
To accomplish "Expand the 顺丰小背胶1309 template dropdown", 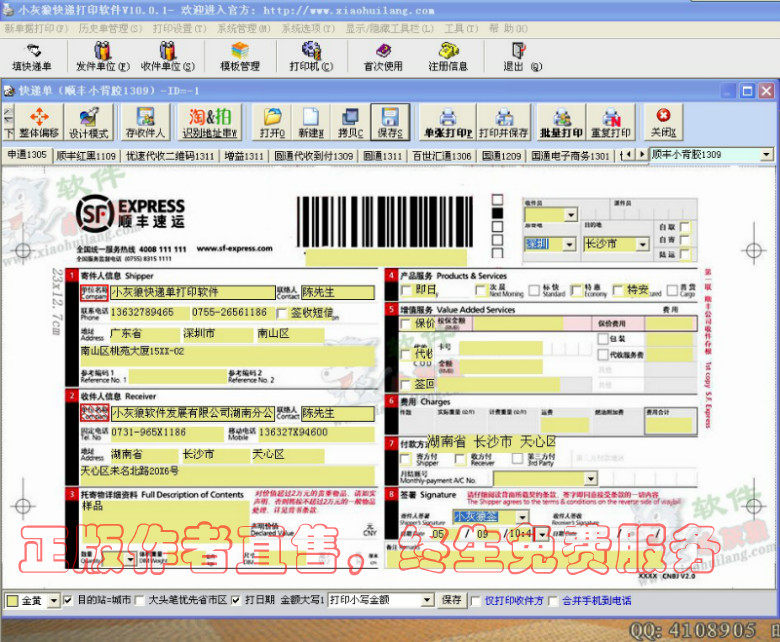I will point(767,155).
